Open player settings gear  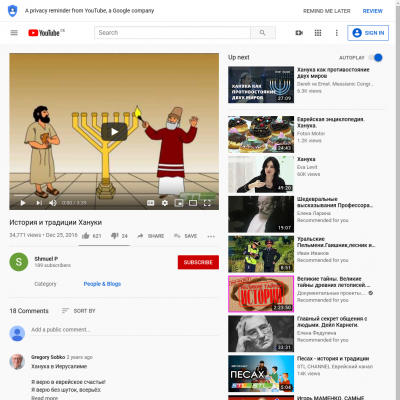[x=165, y=203]
